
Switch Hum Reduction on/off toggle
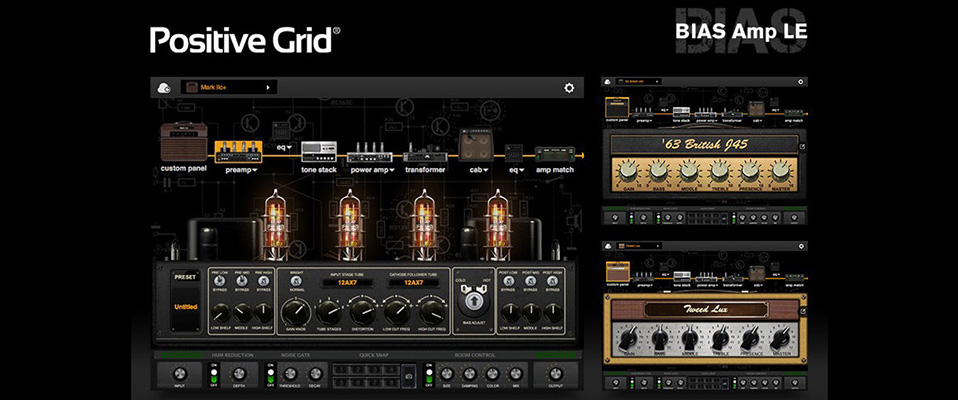click(213, 374)
